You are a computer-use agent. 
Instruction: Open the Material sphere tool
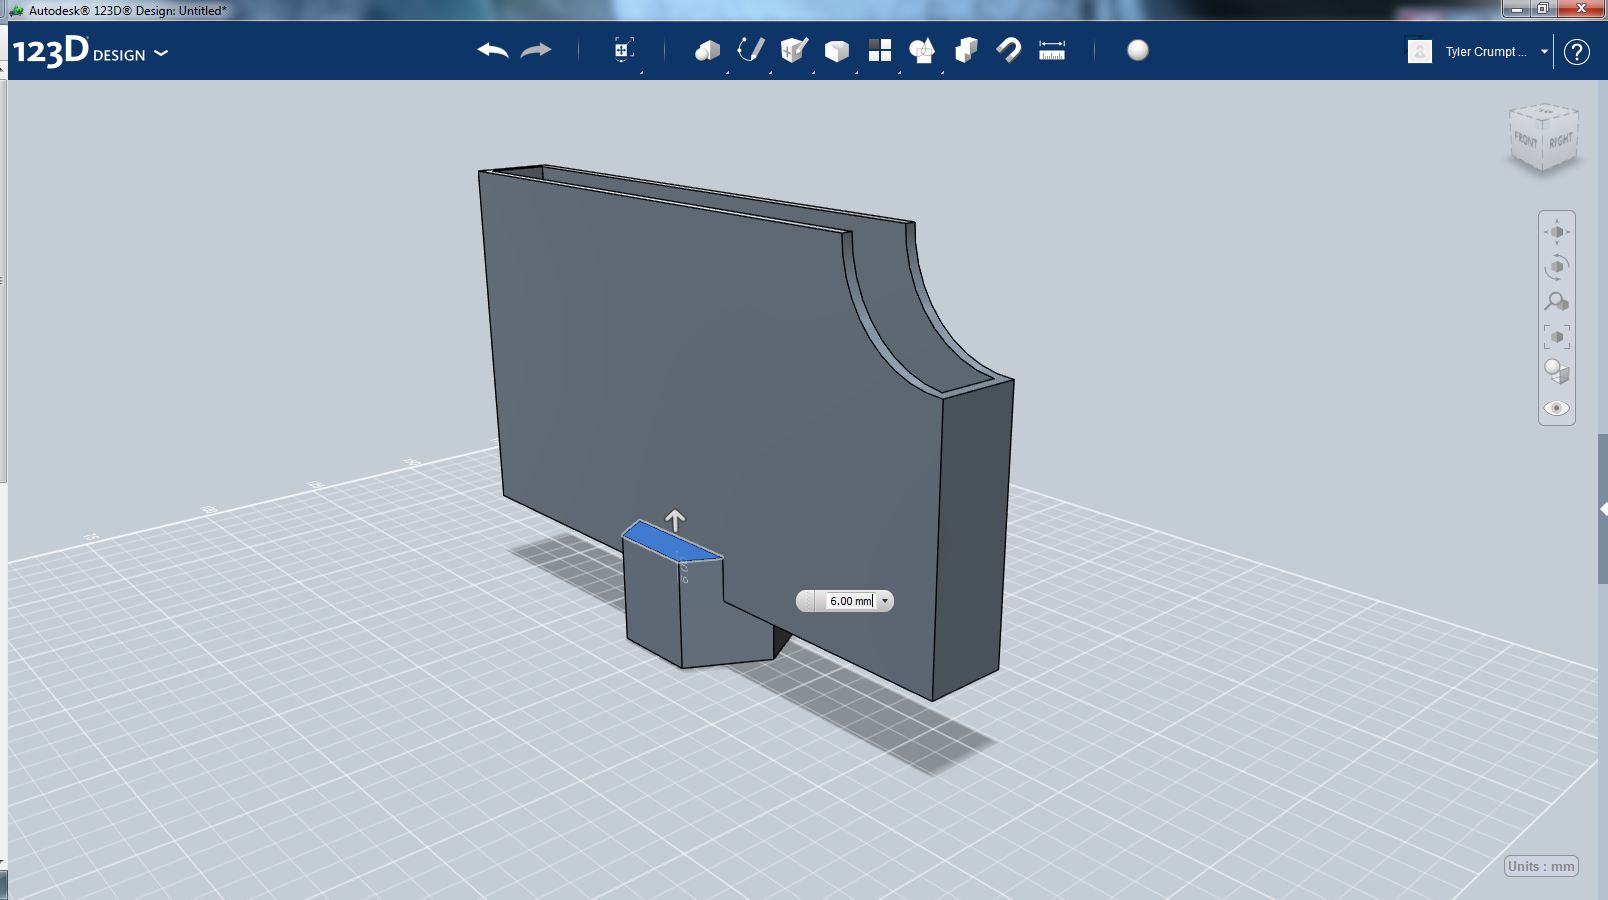tap(1138, 50)
